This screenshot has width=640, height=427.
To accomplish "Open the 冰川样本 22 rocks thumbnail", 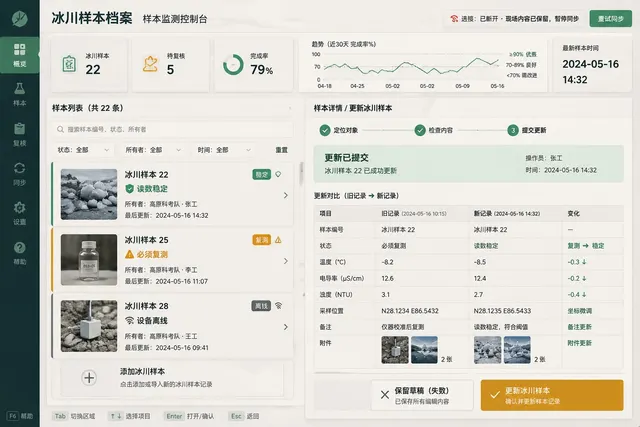I will (x=89, y=194).
